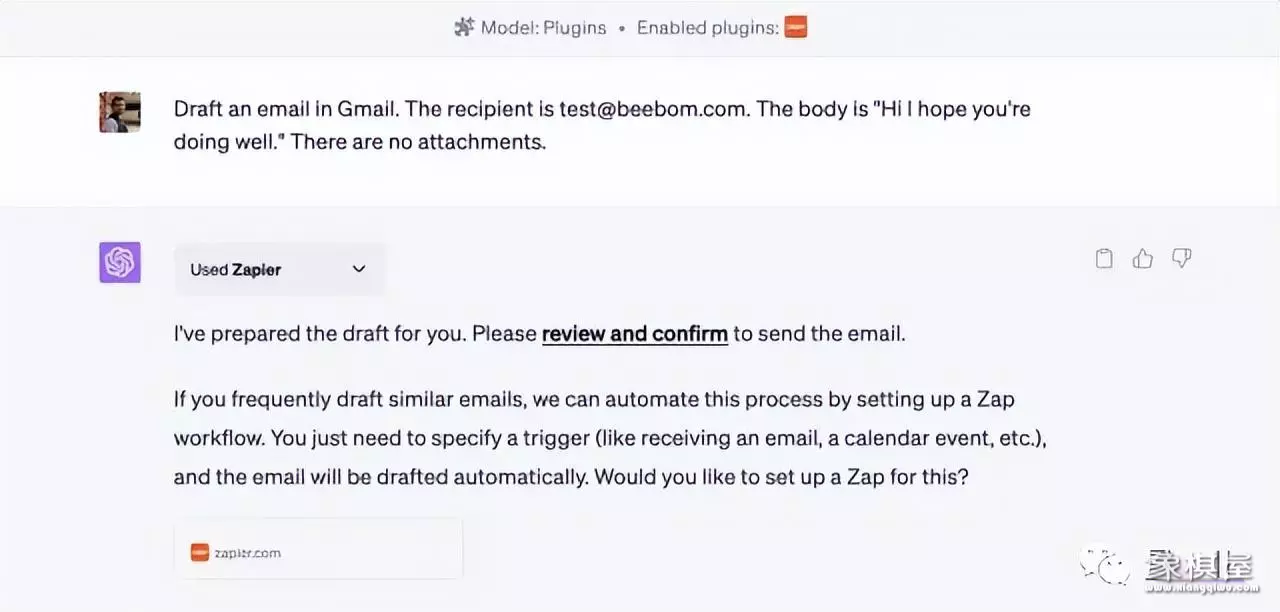Click the zapier.com domain text
Image resolution: width=1280 pixels, height=612 pixels.
point(247,553)
